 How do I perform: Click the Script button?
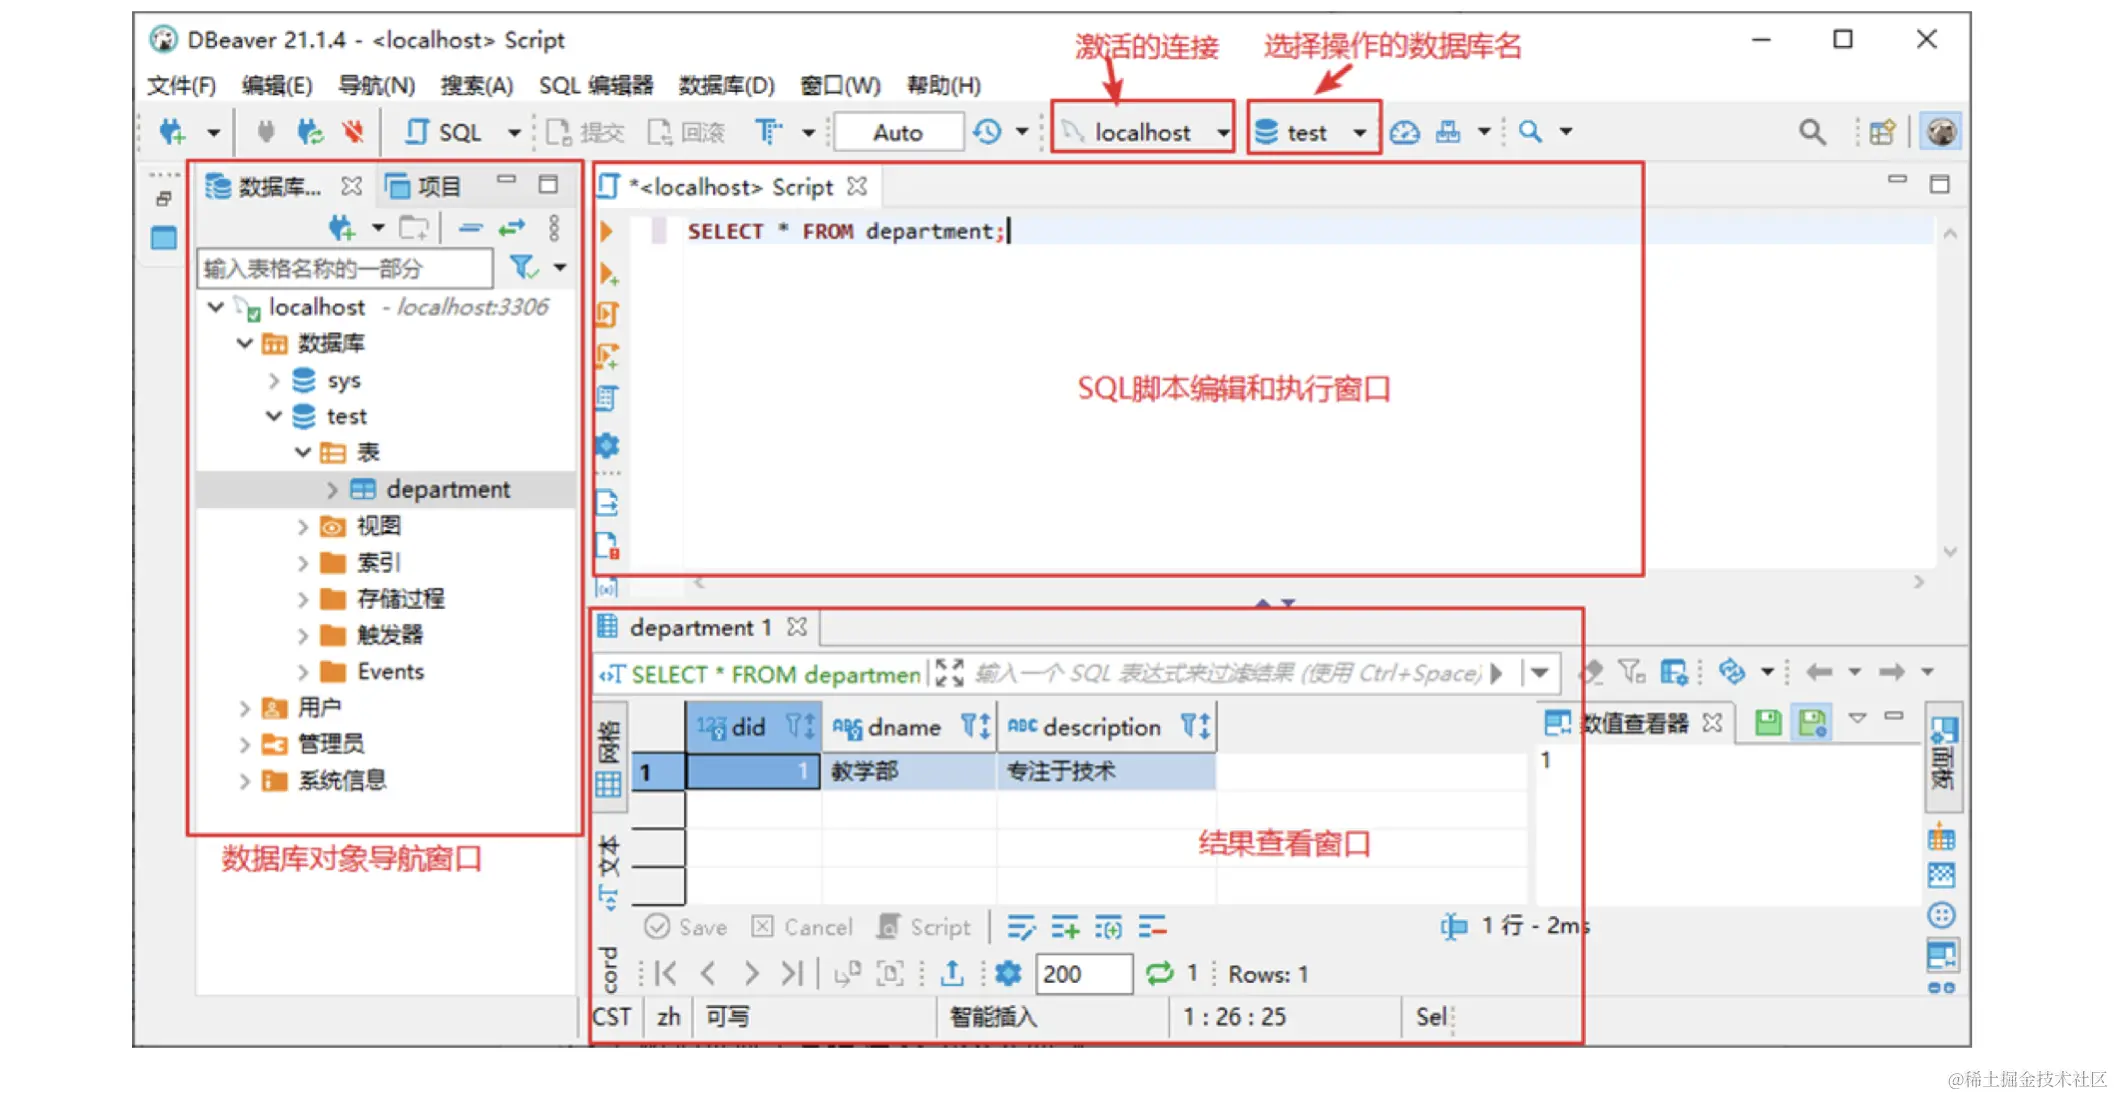click(x=924, y=927)
